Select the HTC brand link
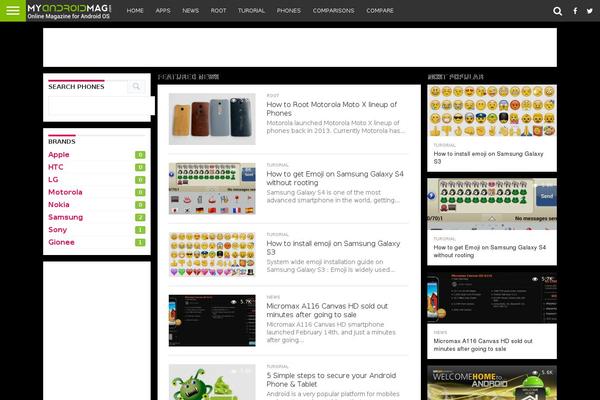 click(56, 167)
